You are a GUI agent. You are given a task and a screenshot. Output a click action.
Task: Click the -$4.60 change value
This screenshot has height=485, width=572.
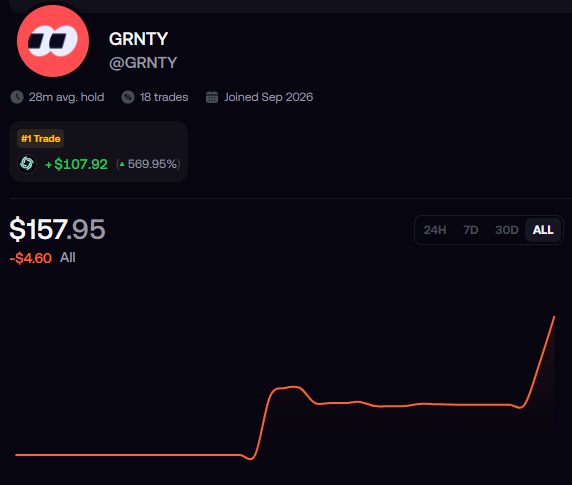pos(31,258)
